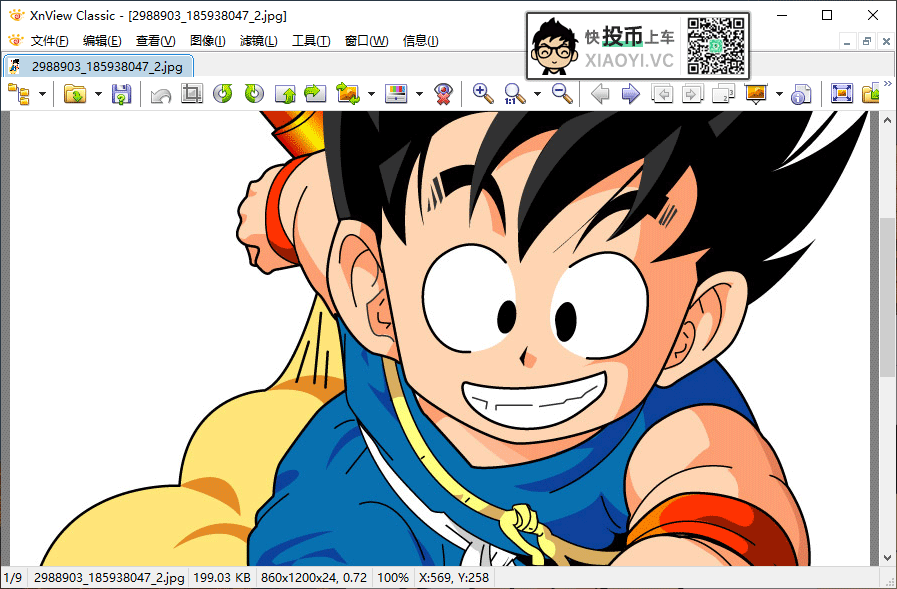Click the Zoom Out magnifier icon
Image resolution: width=897 pixels, height=589 pixels.
pos(562,94)
